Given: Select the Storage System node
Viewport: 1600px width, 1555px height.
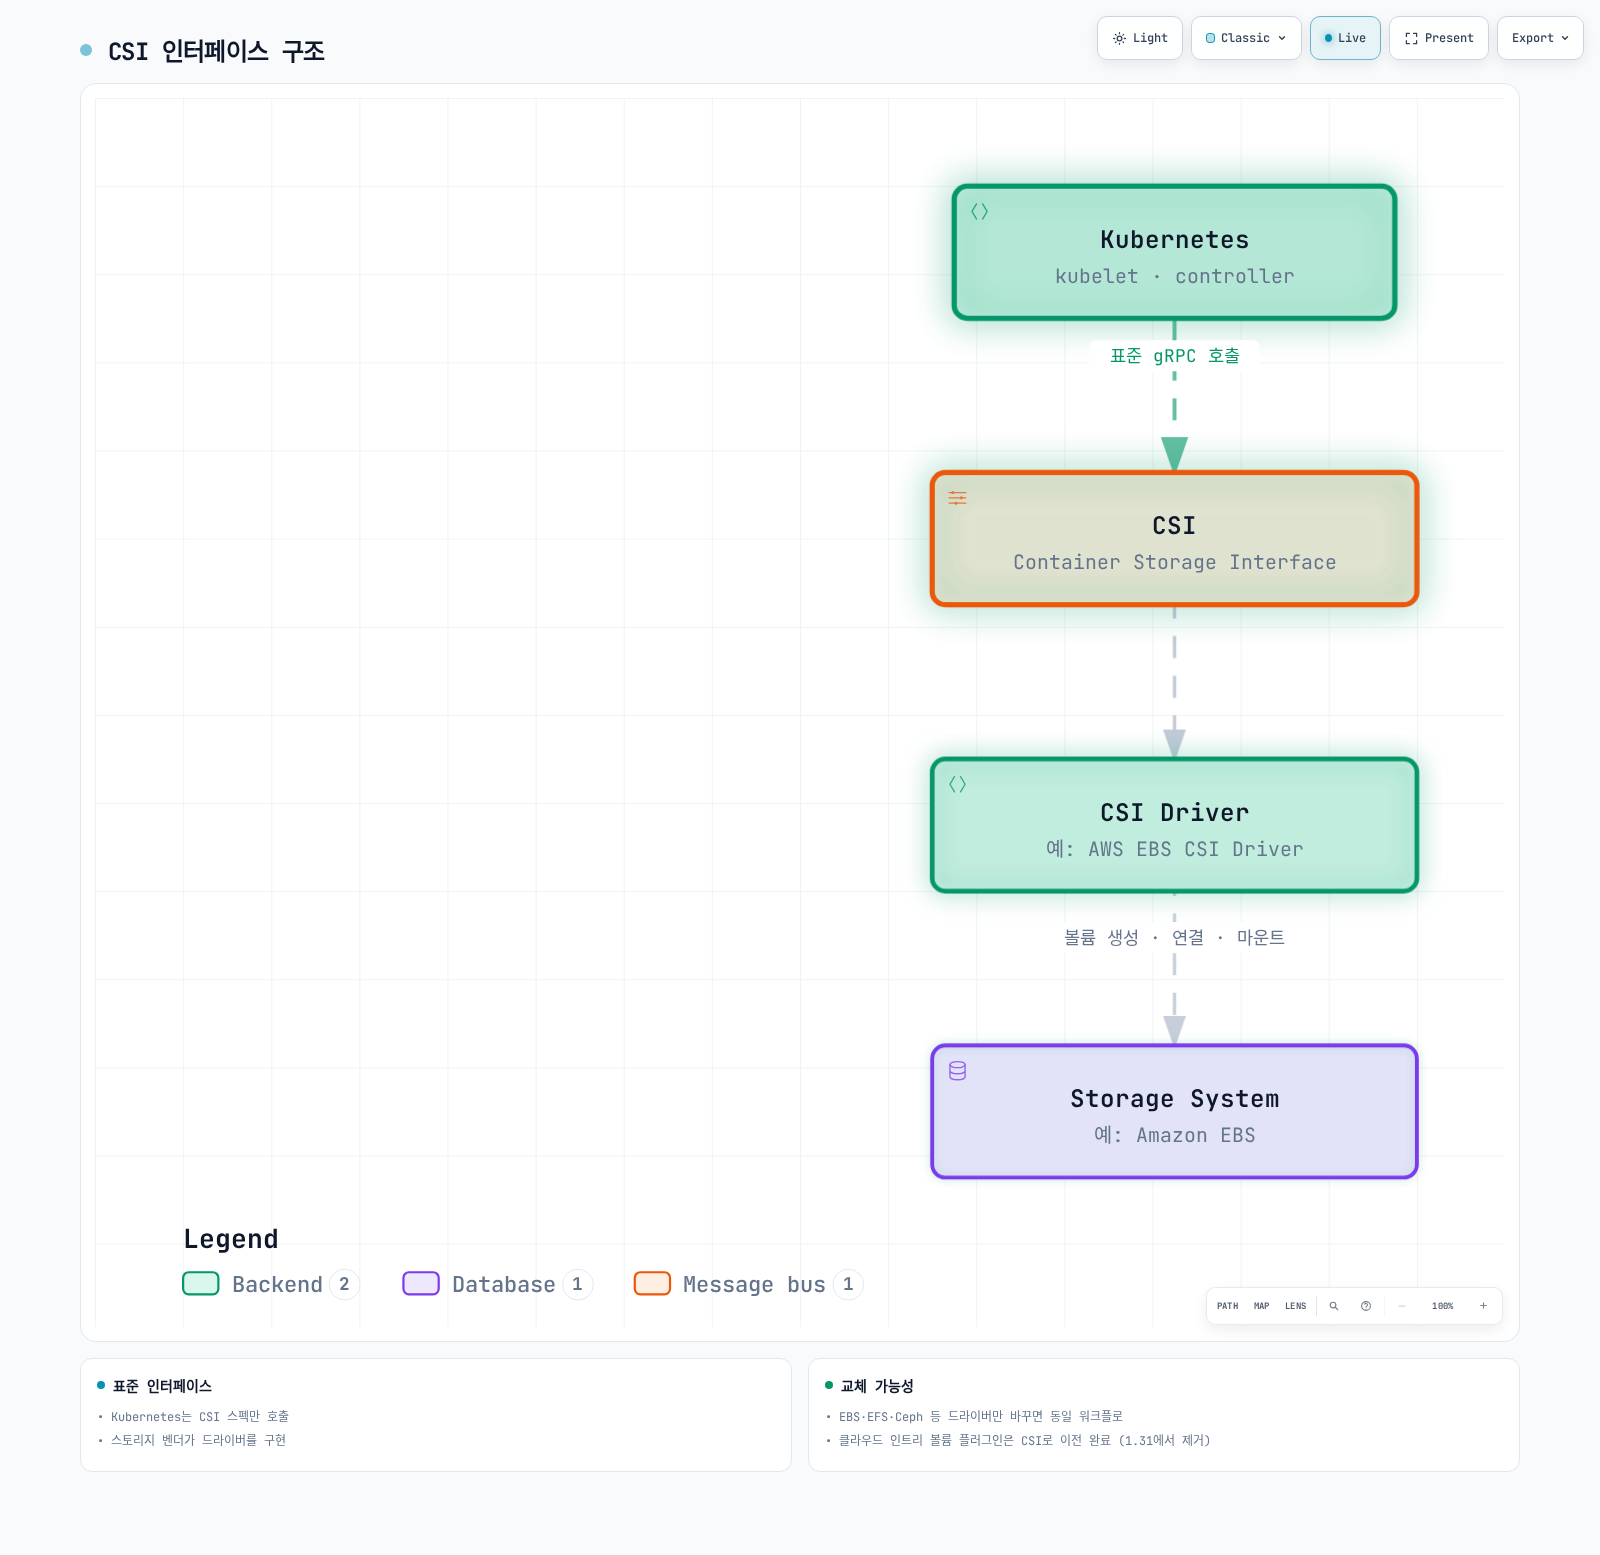Looking at the screenshot, I should pyautogui.click(x=1174, y=1111).
